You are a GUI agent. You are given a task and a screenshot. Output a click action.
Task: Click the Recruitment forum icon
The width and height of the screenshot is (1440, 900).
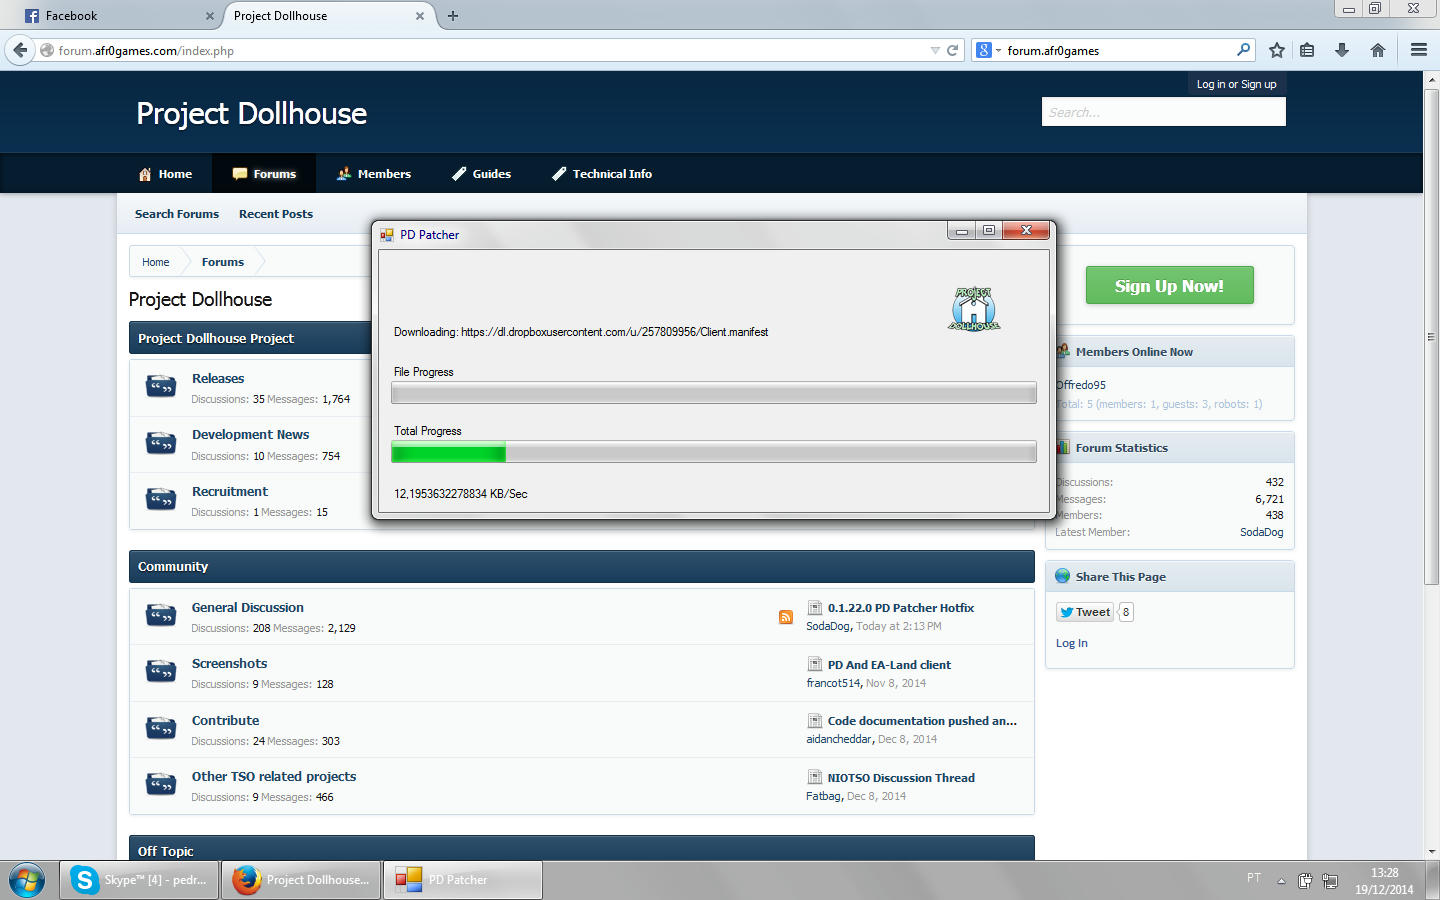coord(161,500)
